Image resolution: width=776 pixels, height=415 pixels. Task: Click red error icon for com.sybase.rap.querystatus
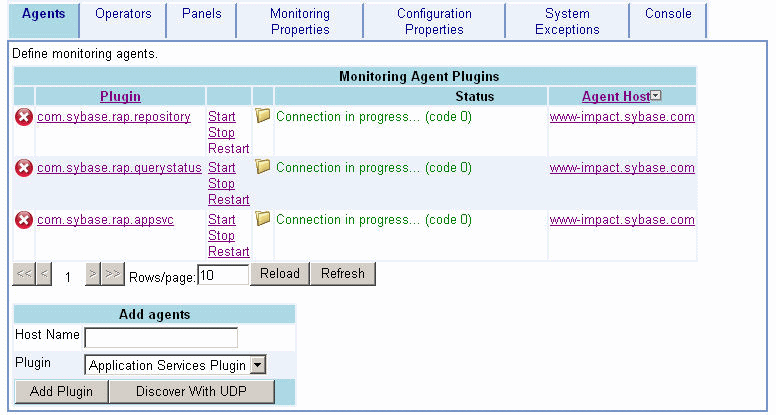[x=23, y=168]
